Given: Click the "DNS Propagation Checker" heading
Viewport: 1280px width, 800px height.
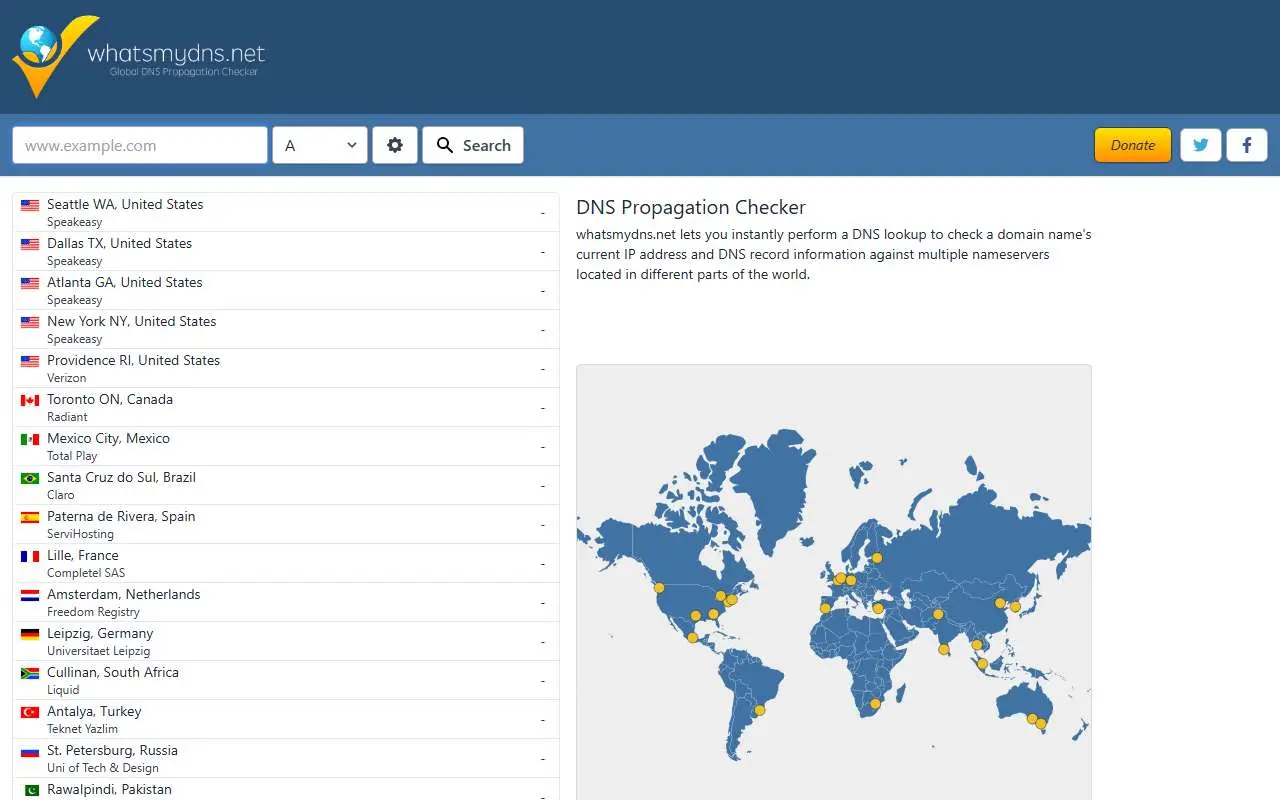Looking at the screenshot, I should 691,208.
